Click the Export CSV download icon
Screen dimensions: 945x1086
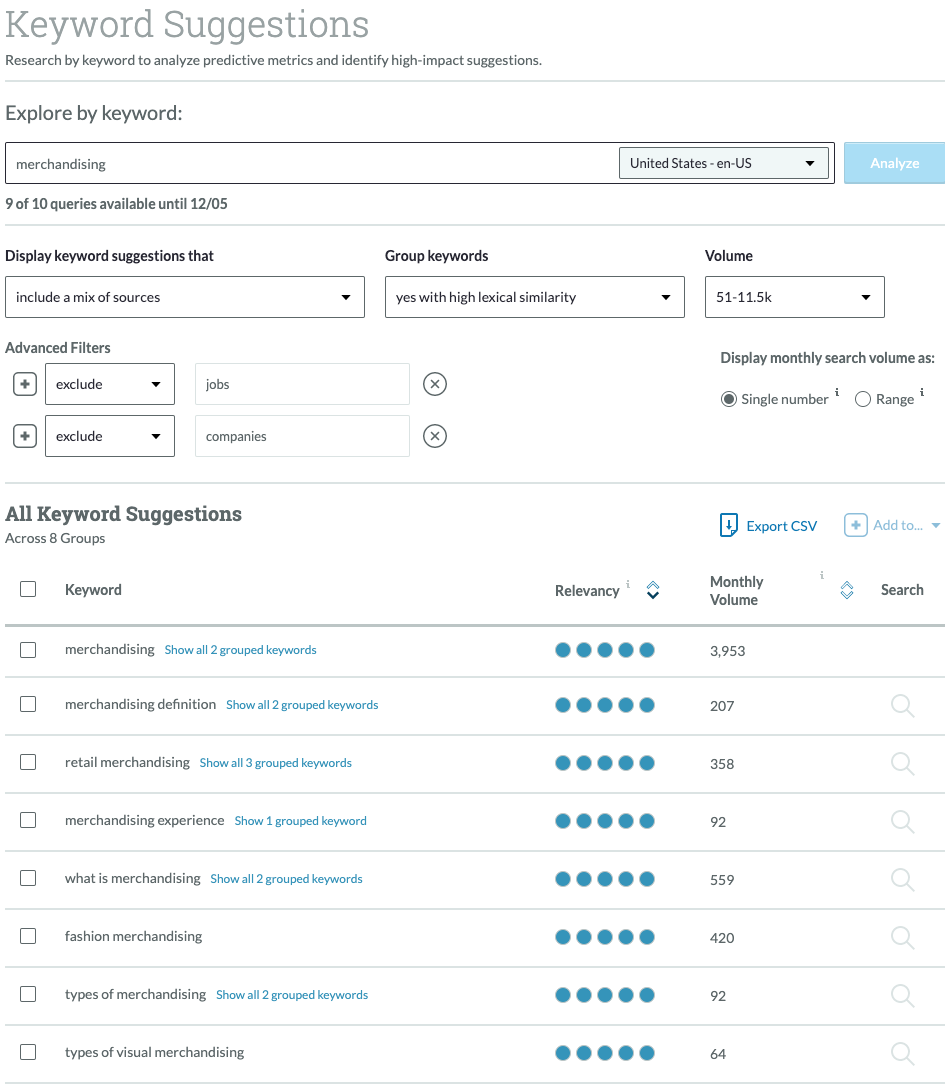pos(729,526)
